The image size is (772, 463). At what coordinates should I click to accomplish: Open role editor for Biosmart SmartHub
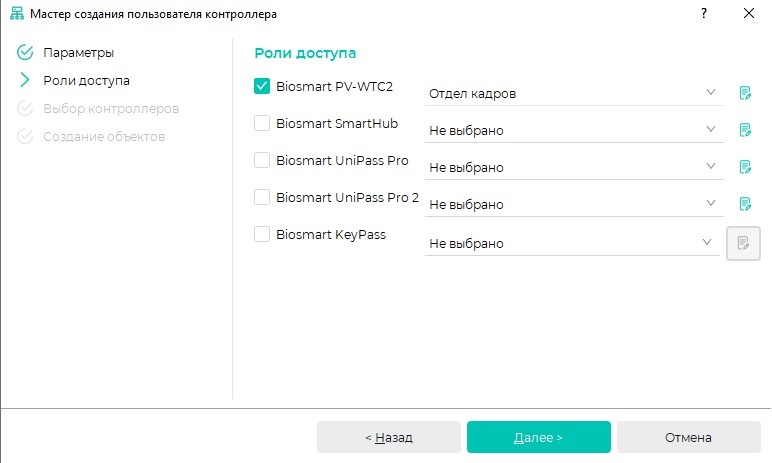745,130
